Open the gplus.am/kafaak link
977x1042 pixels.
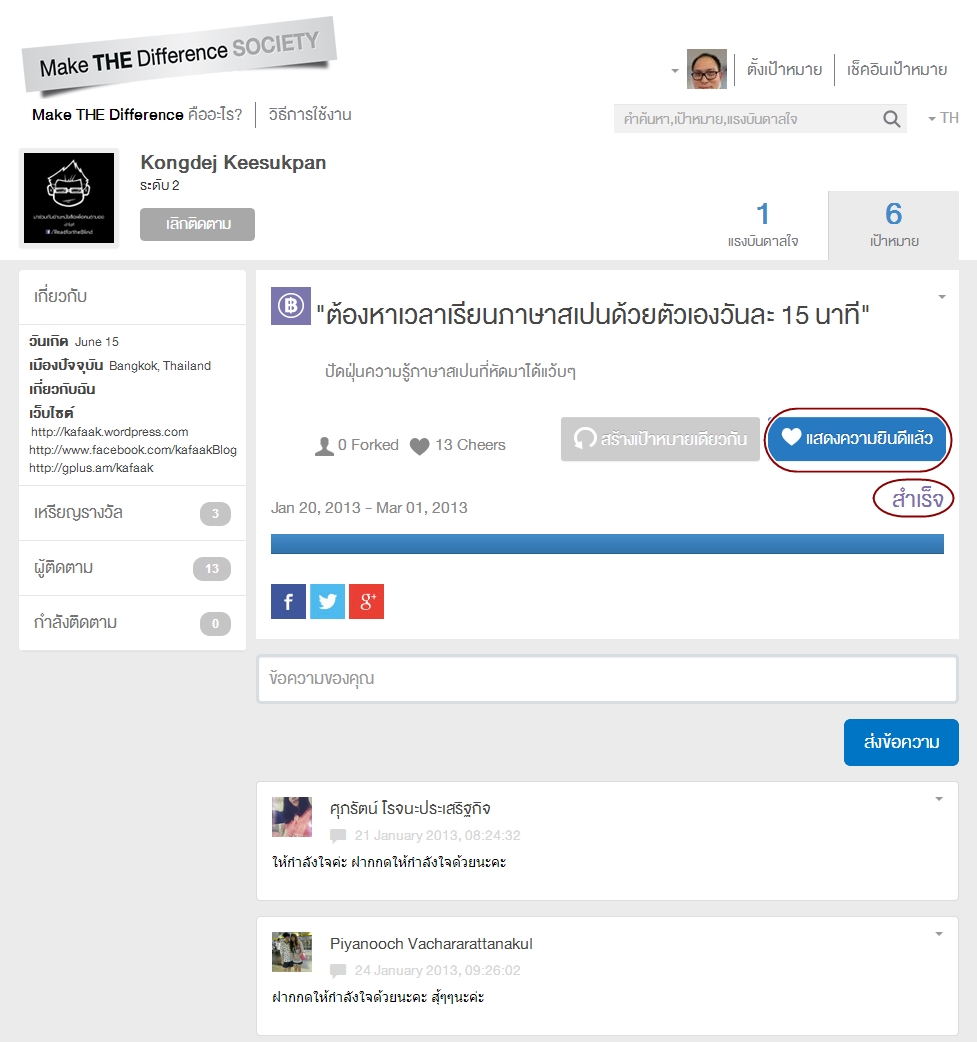(x=91, y=468)
